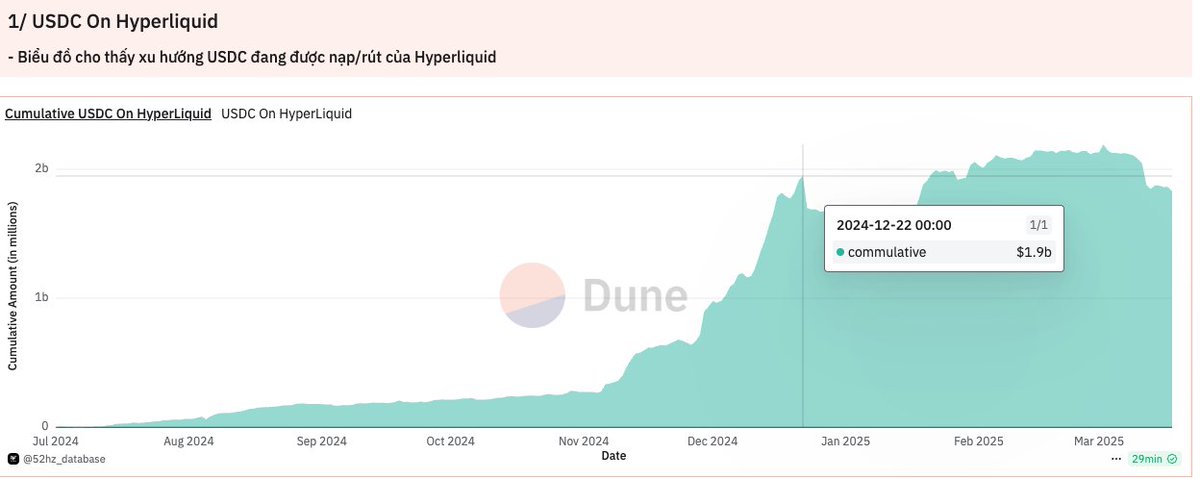The width and height of the screenshot is (1200, 479).
Task: Click the USDC On HyperLiquid subtitle
Action: (x=286, y=114)
